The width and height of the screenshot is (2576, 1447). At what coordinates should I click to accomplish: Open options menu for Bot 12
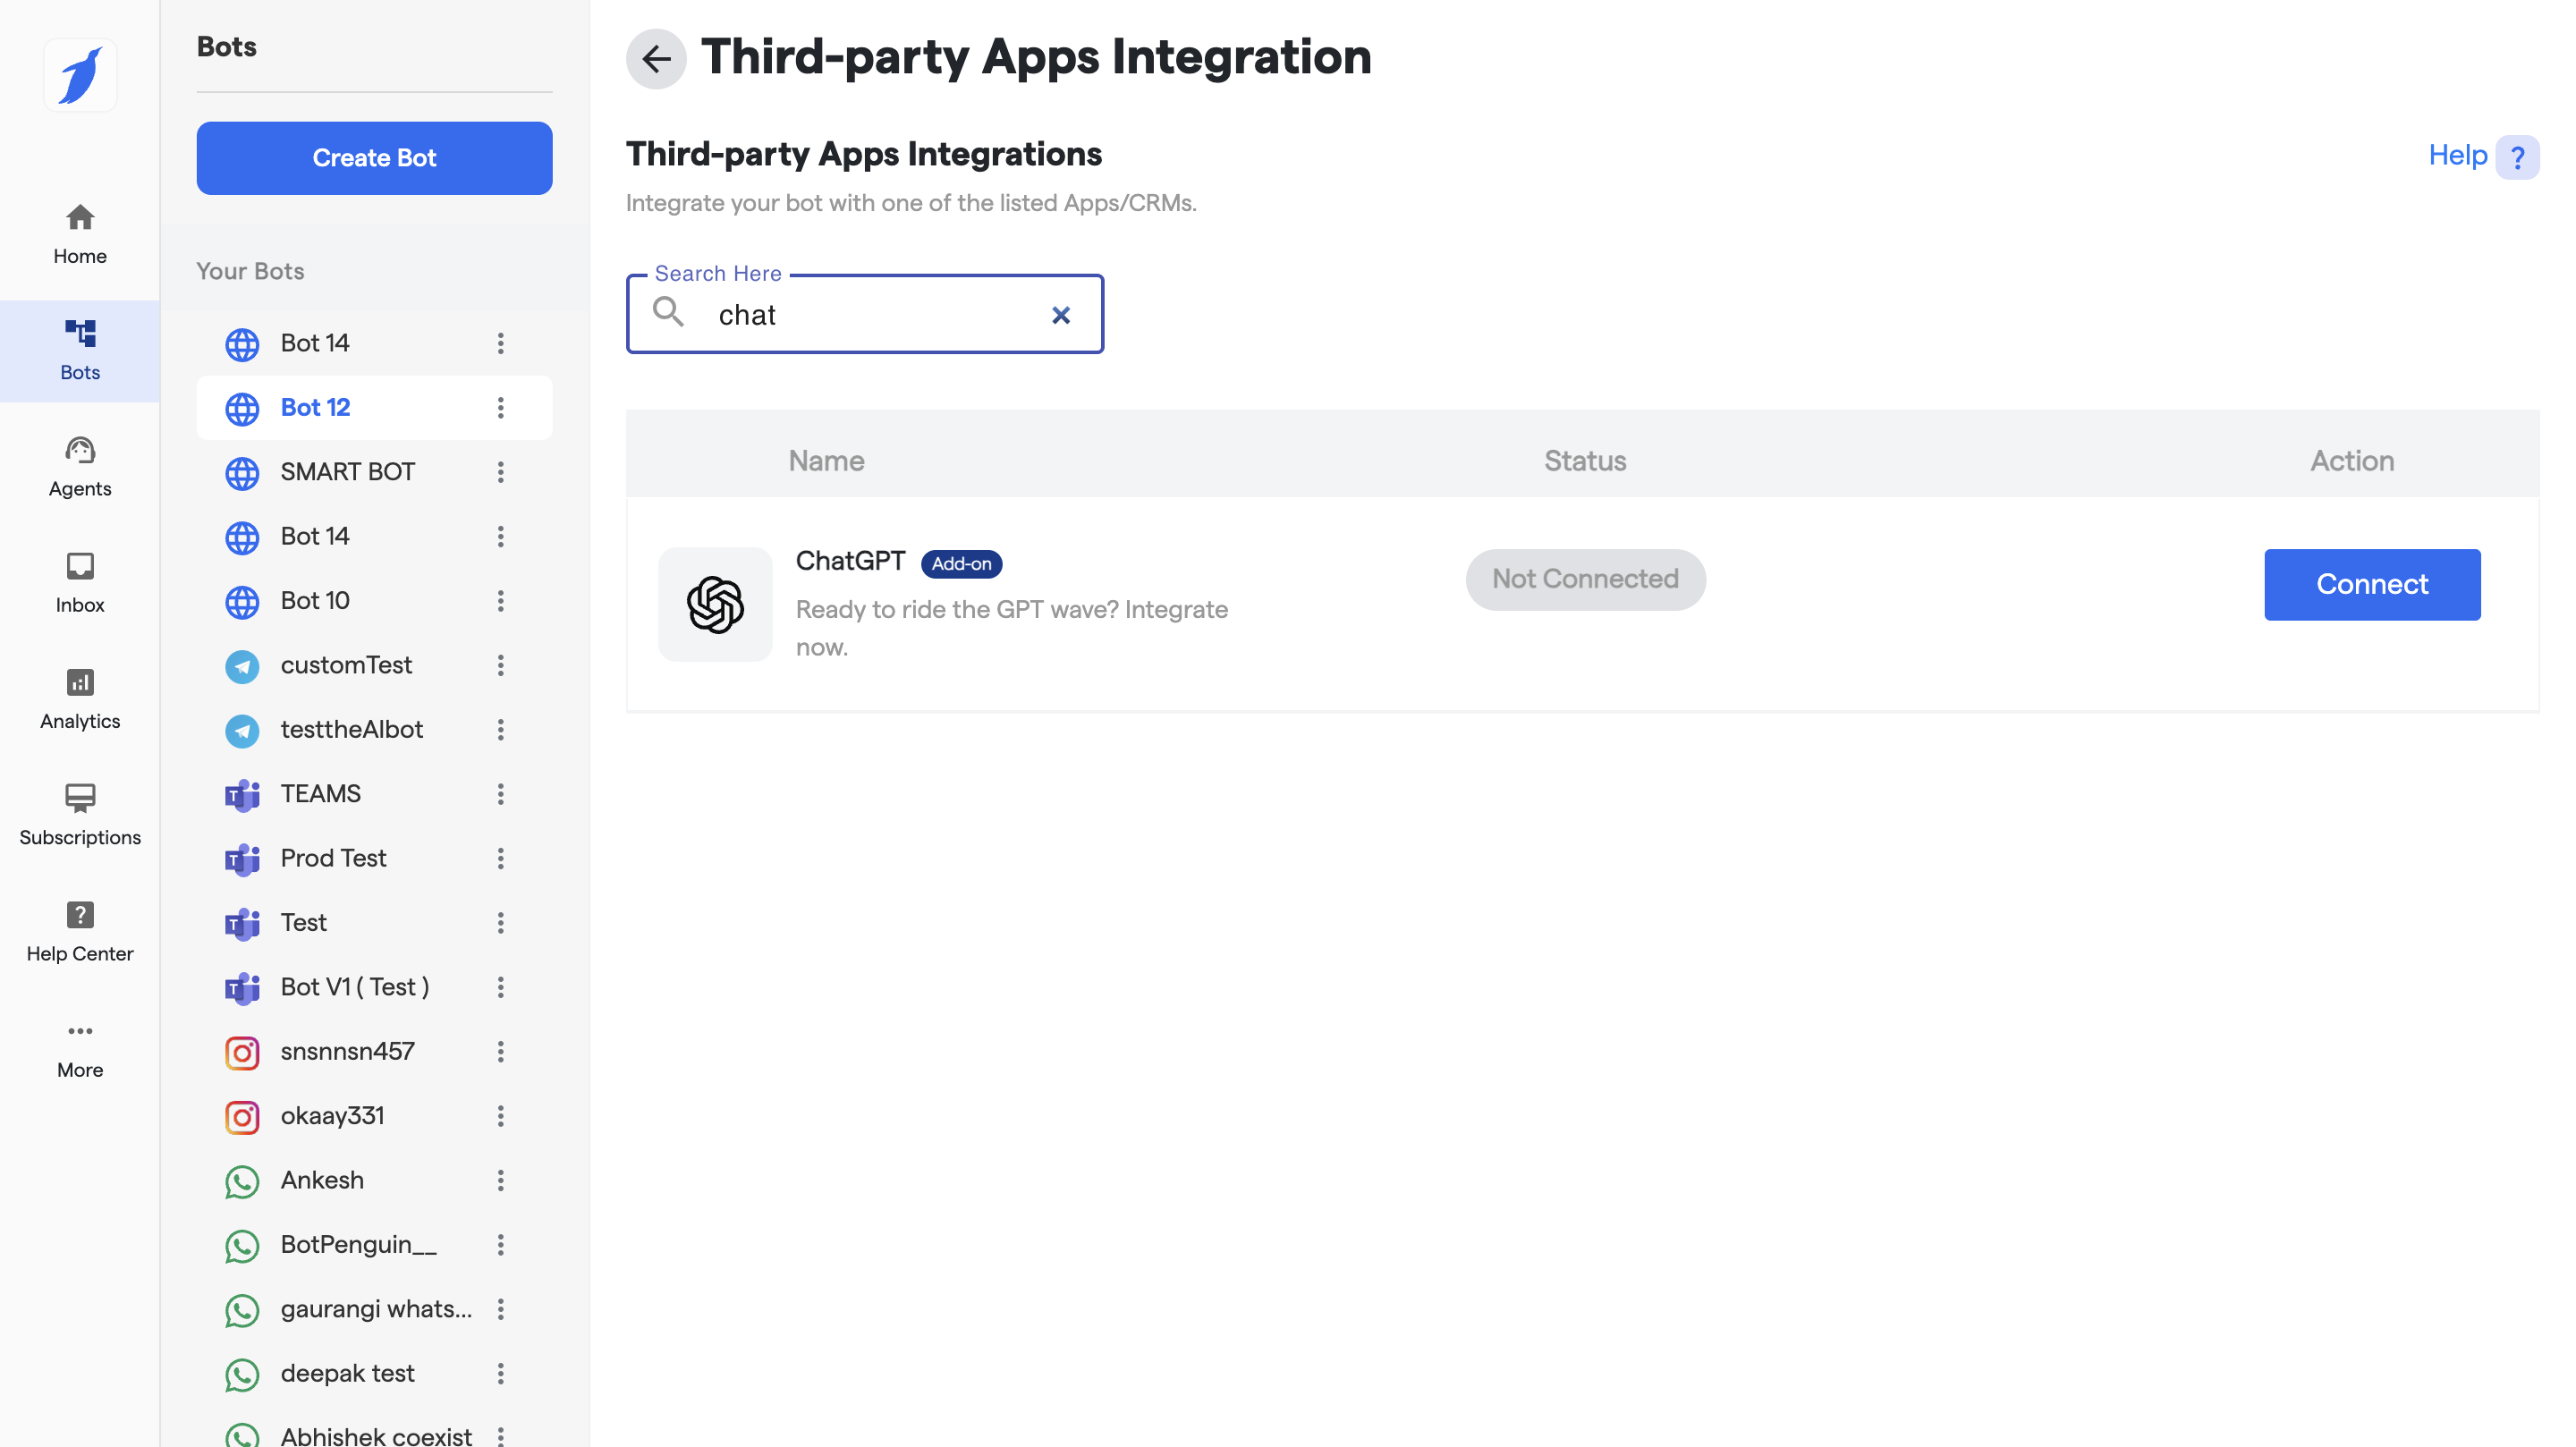pos(501,407)
